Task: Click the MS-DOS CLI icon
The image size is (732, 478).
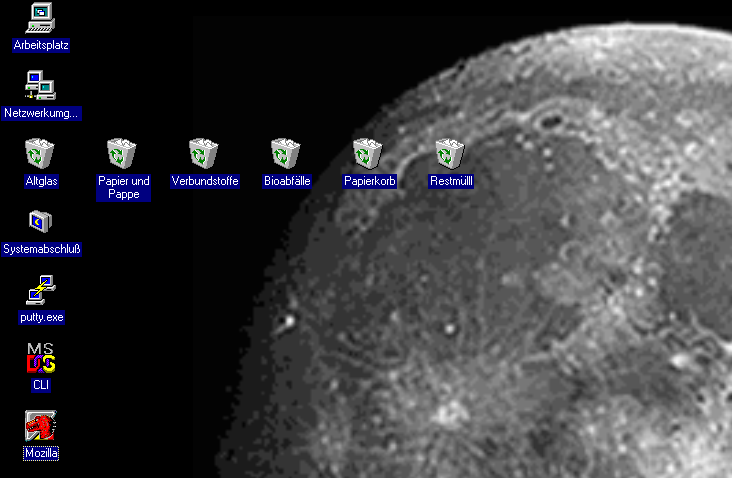Action: pyautogui.click(x=41, y=357)
